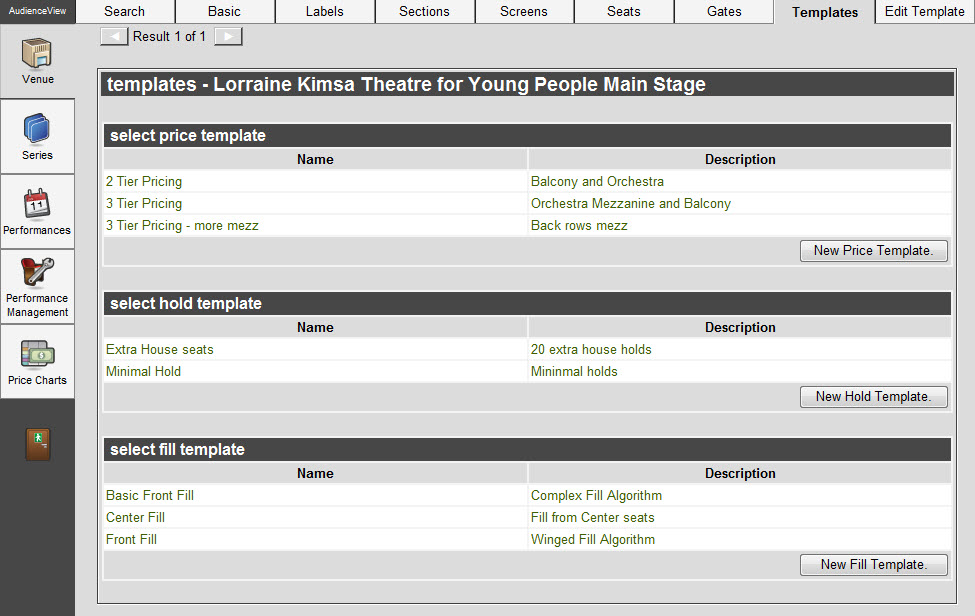The width and height of the screenshot is (975, 616).
Task: Click the AudienceView logo
Action: tap(37, 11)
